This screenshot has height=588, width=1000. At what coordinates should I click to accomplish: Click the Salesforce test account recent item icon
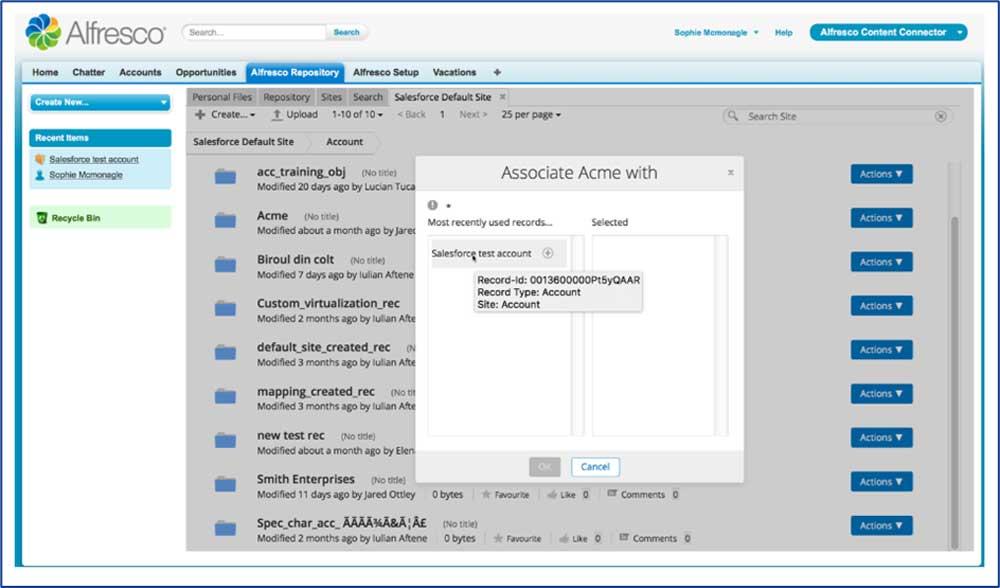(40, 159)
